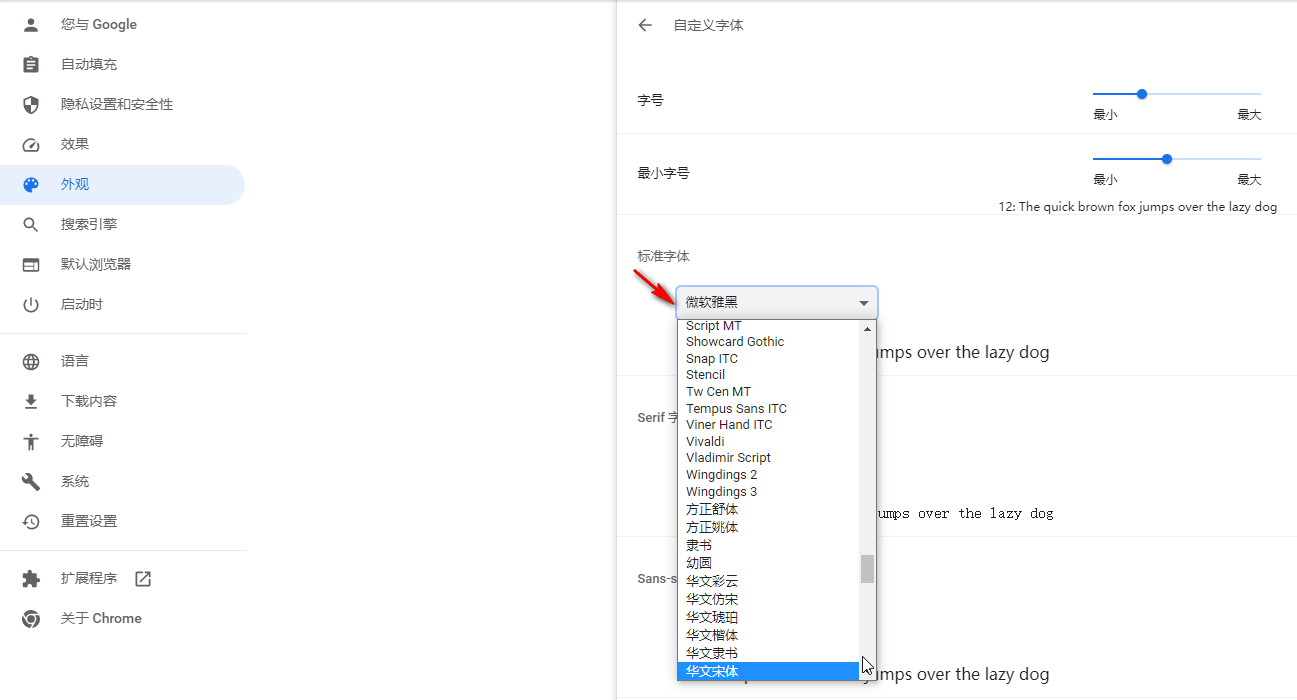Open the 您与 Google settings section
The height and width of the screenshot is (700, 1297).
pyautogui.click(x=122, y=24)
